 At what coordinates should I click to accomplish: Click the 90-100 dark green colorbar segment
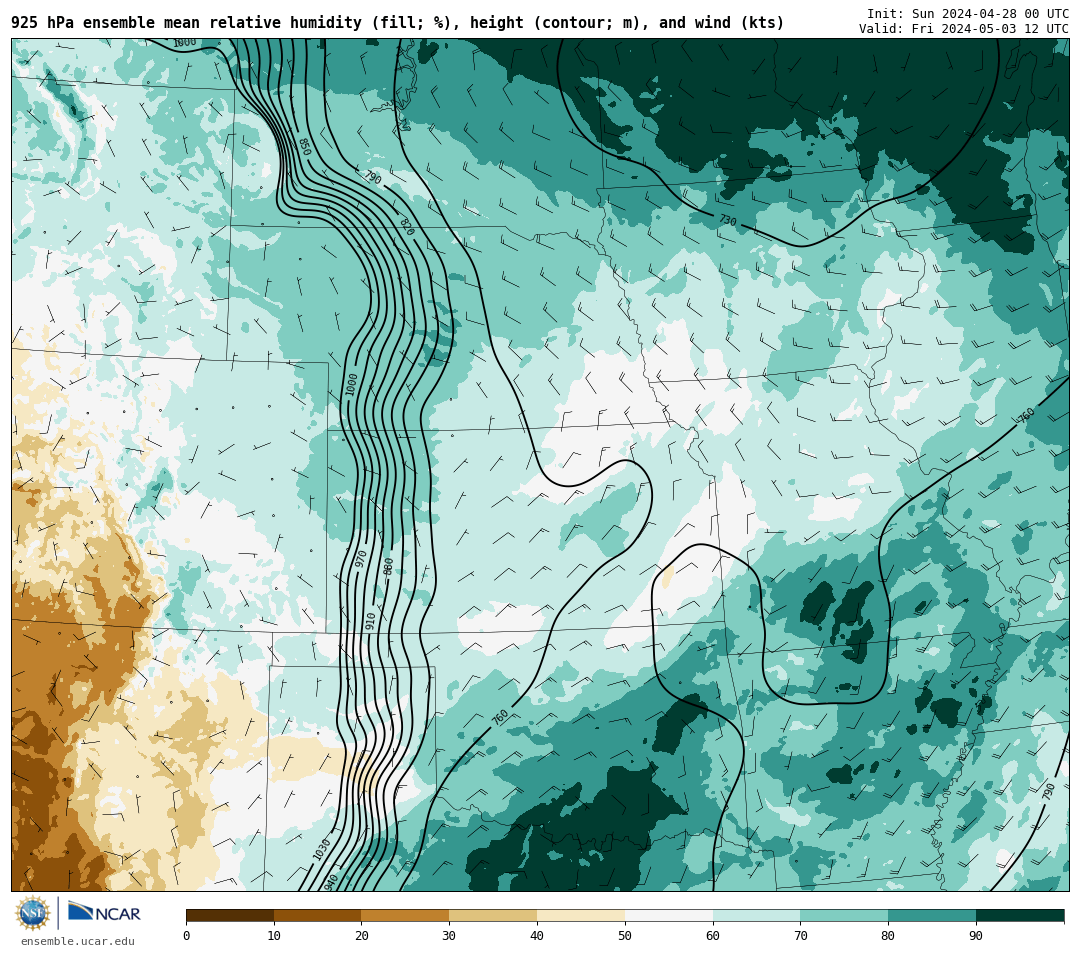[x=1020, y=915]
